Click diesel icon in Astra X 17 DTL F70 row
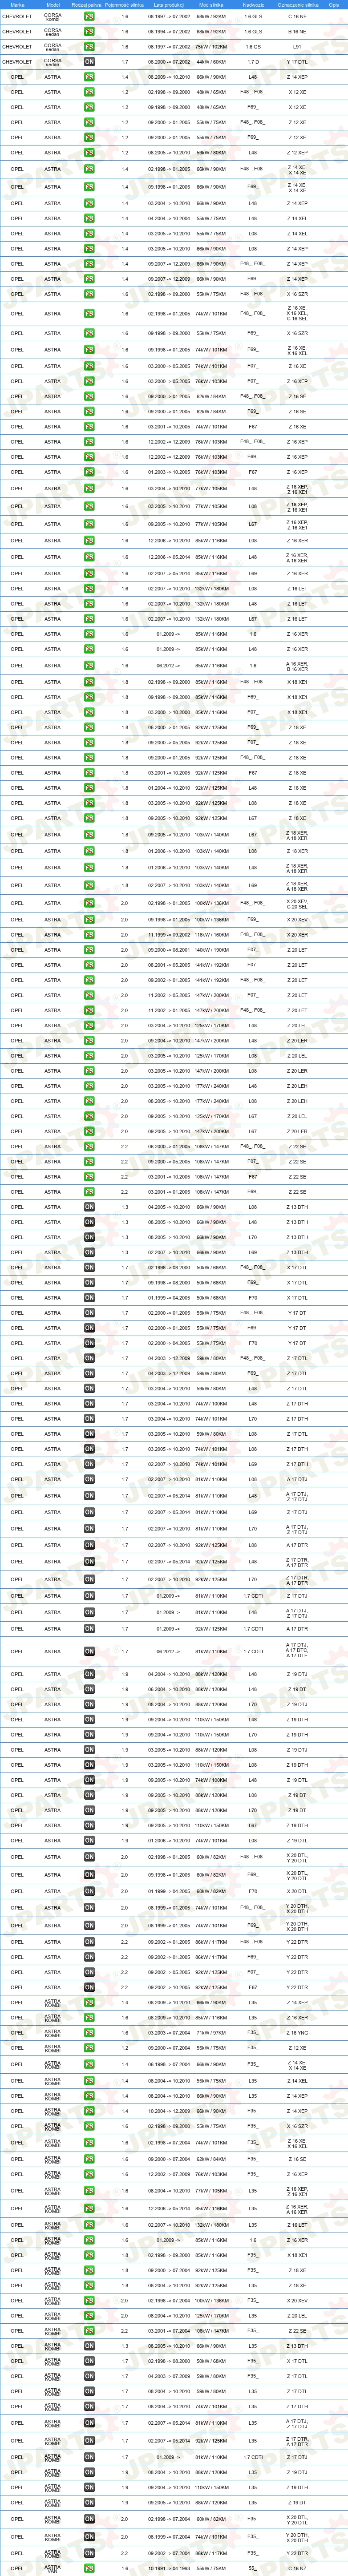The image size is (348, 2576). [x=89, y=1298]
